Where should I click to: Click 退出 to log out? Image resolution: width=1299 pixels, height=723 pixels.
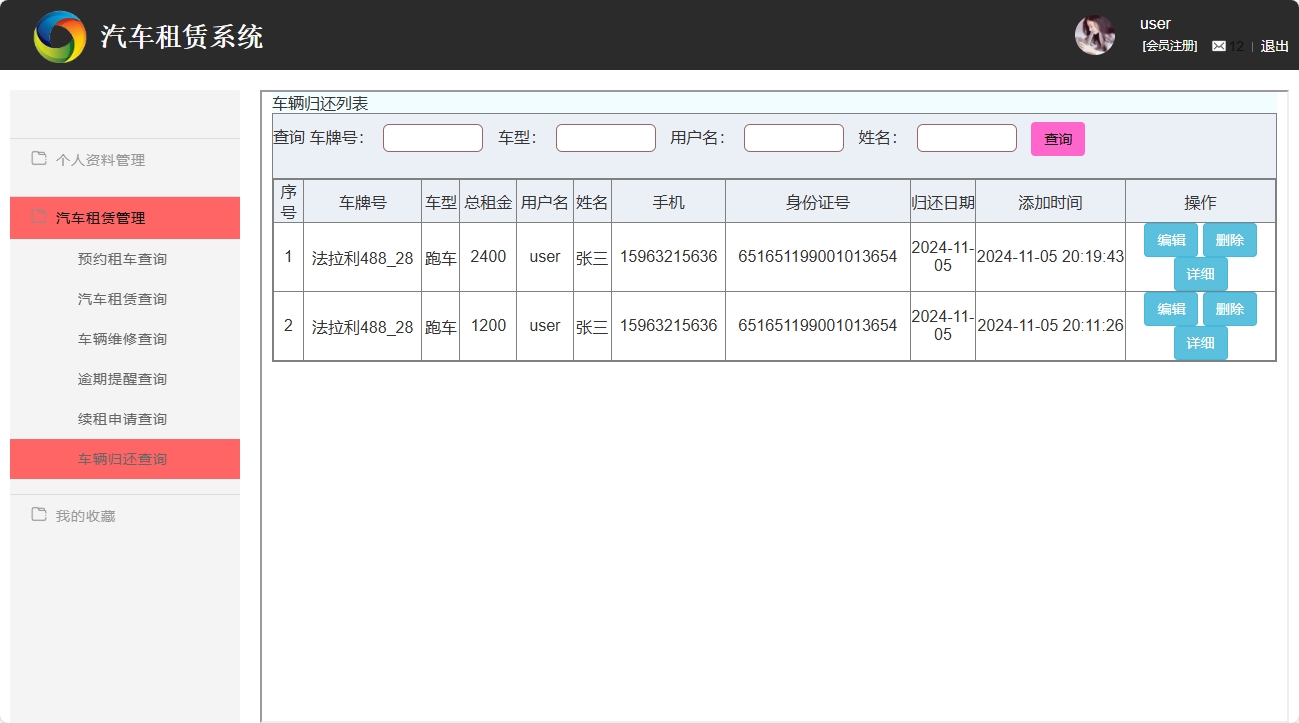(1274, 46)
